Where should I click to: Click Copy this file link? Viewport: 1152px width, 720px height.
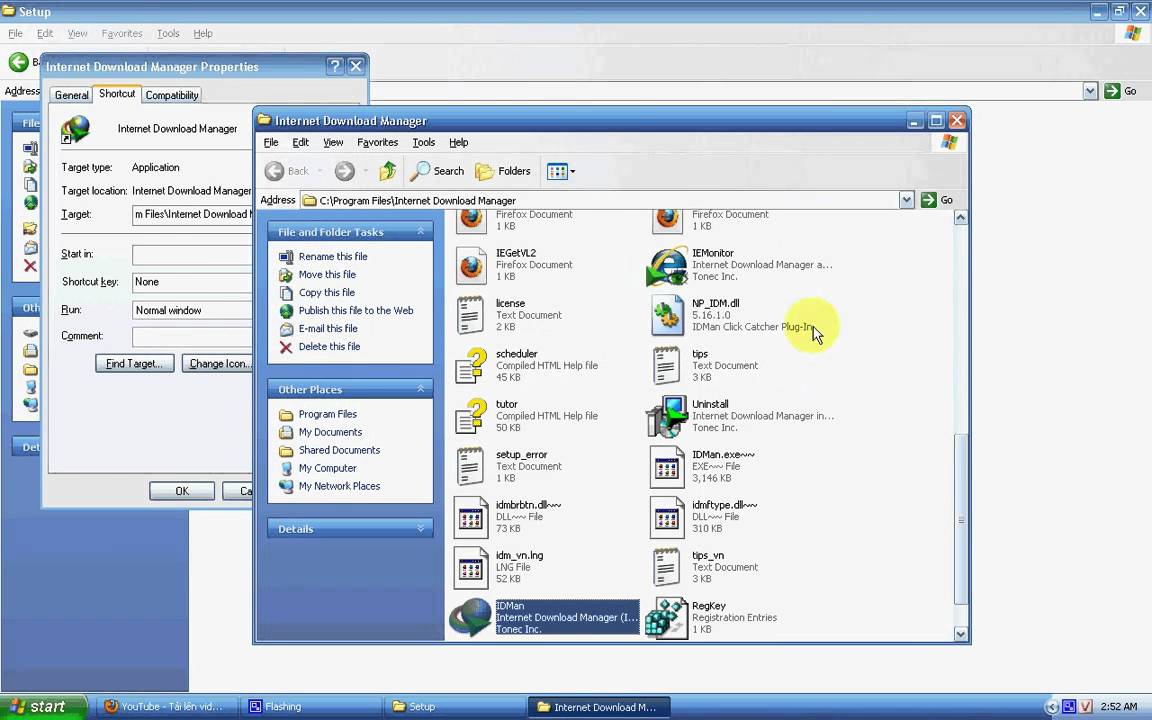click(x=326, y=292)
